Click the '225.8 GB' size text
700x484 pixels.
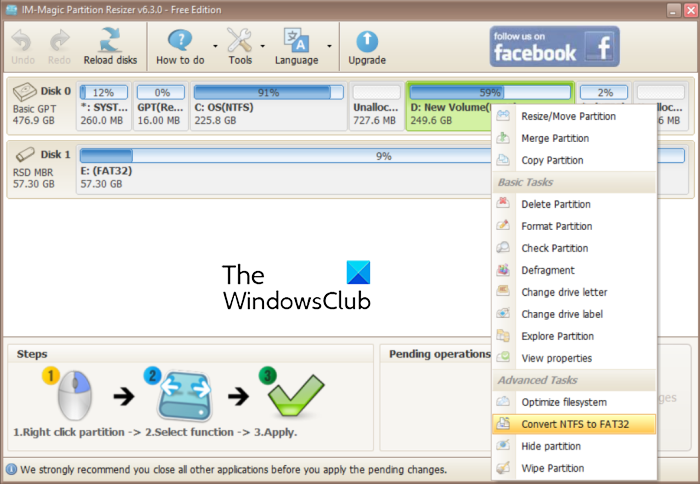coord(215,121)
